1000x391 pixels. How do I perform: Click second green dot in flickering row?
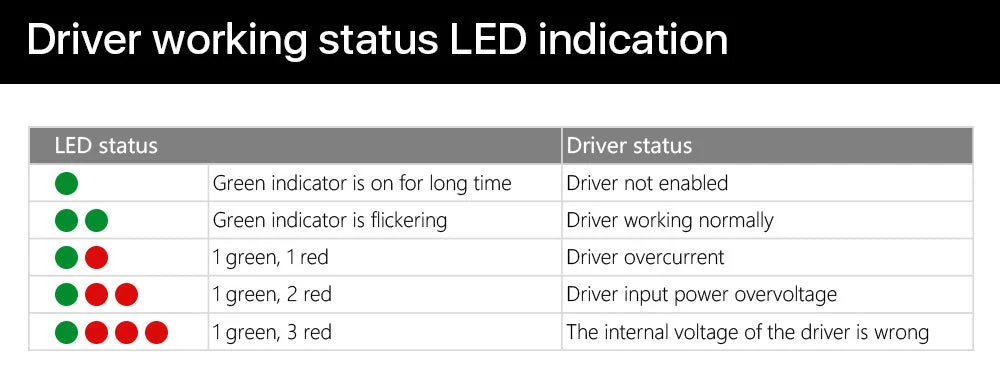click(96, 221)
